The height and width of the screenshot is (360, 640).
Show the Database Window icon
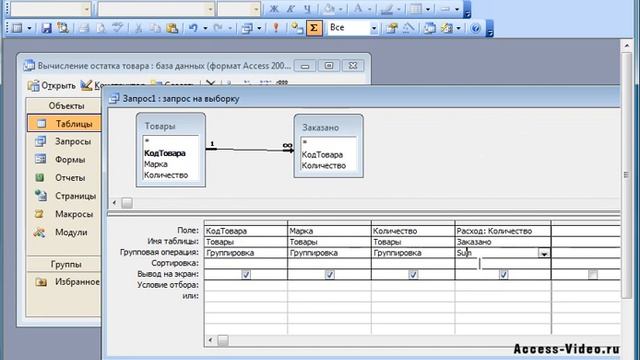click(429, 28)
